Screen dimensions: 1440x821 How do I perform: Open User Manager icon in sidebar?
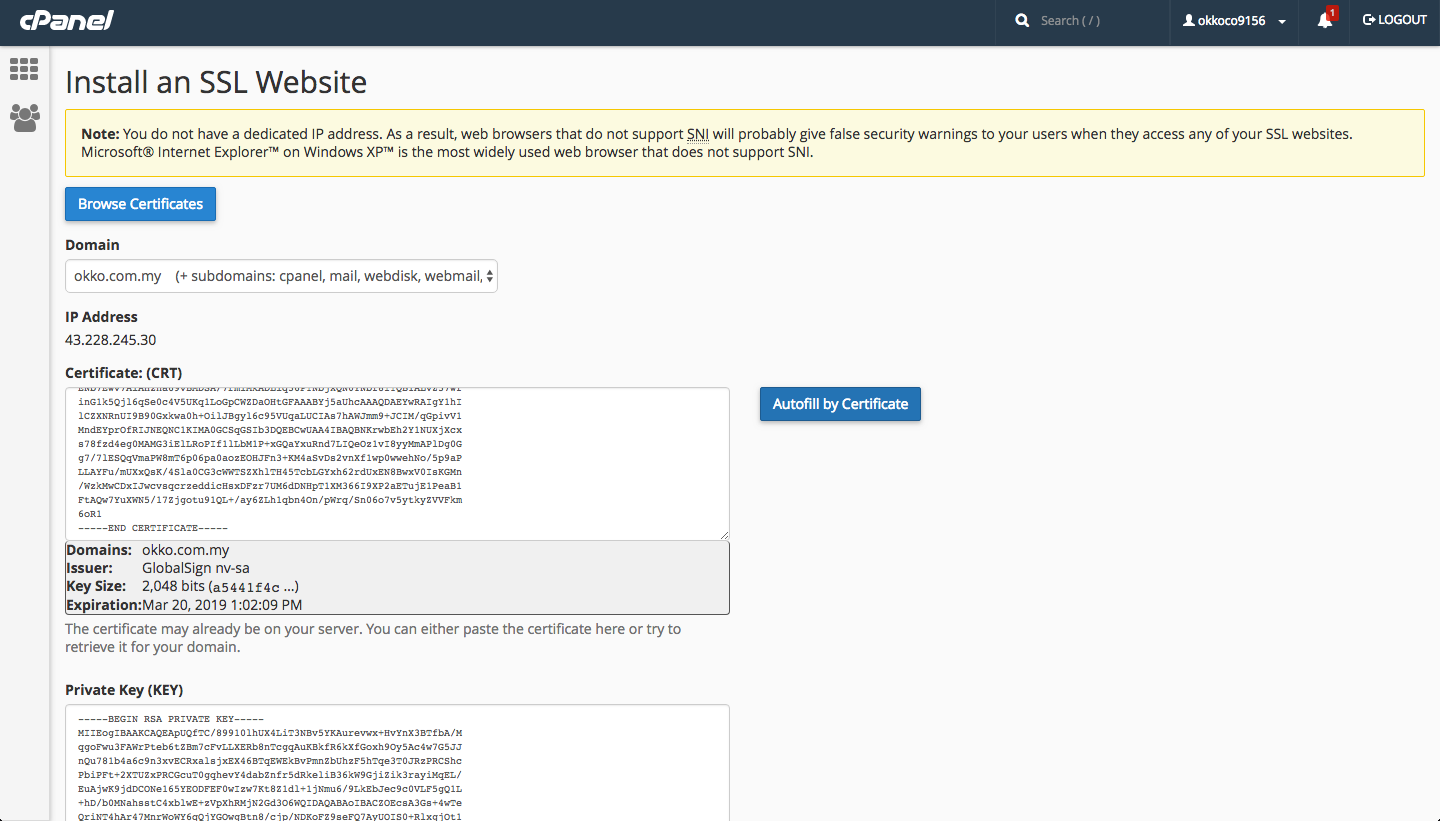tap(24, 118)
